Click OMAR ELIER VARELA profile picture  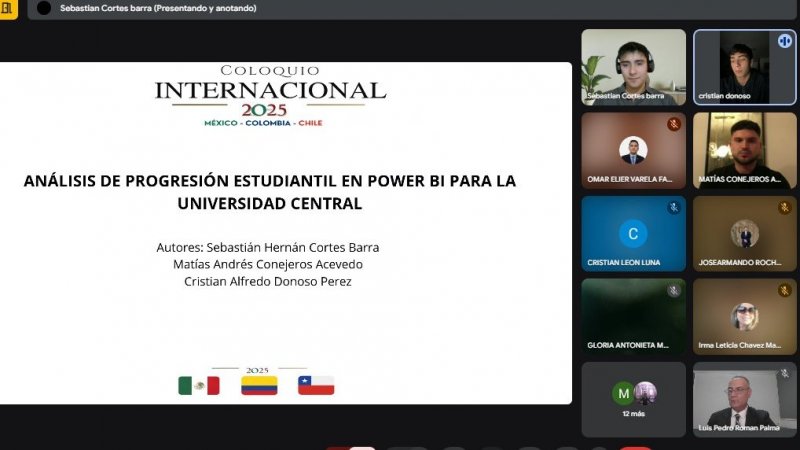(633, 150)
